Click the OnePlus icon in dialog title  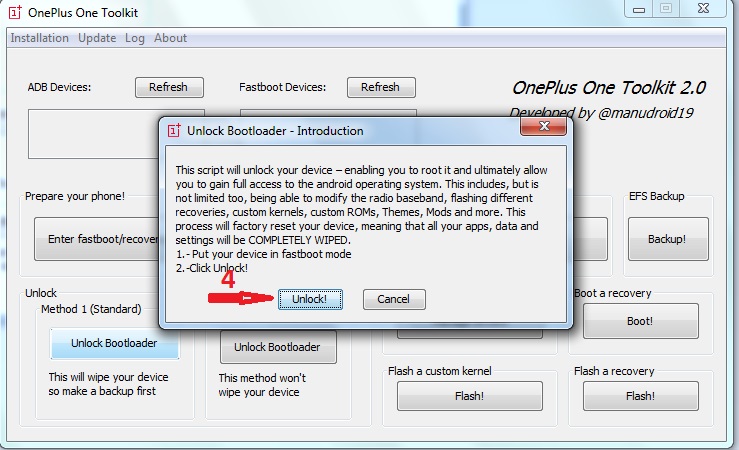pos(174,130)
